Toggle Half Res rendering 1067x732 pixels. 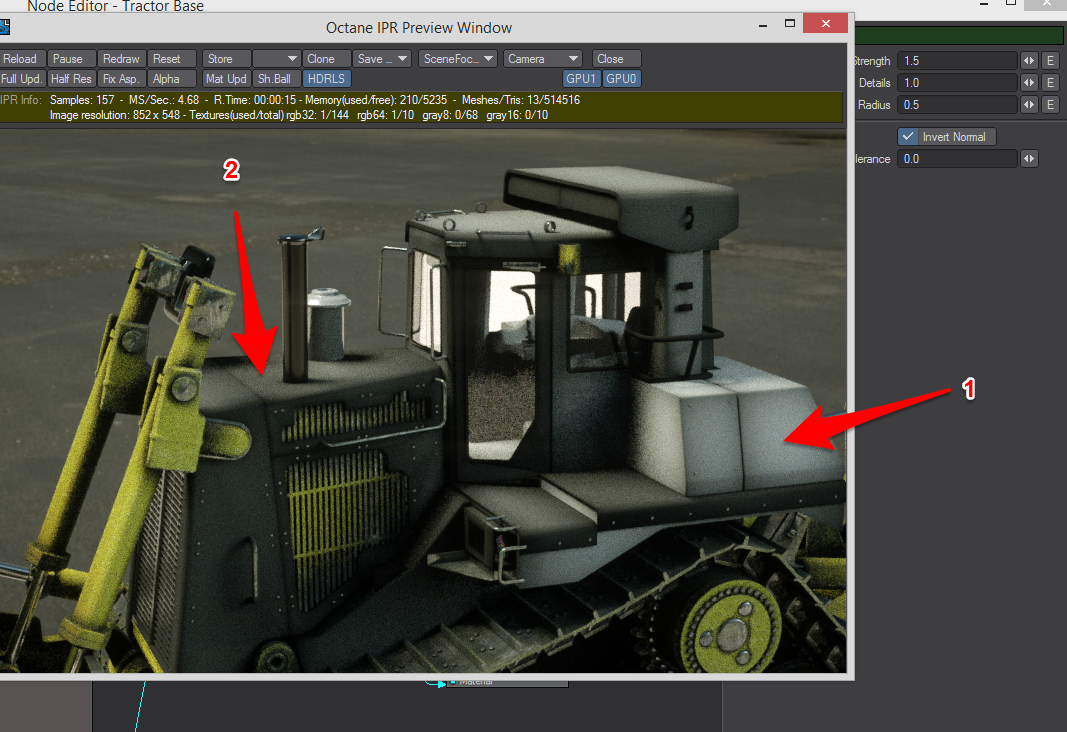(71, 79)
